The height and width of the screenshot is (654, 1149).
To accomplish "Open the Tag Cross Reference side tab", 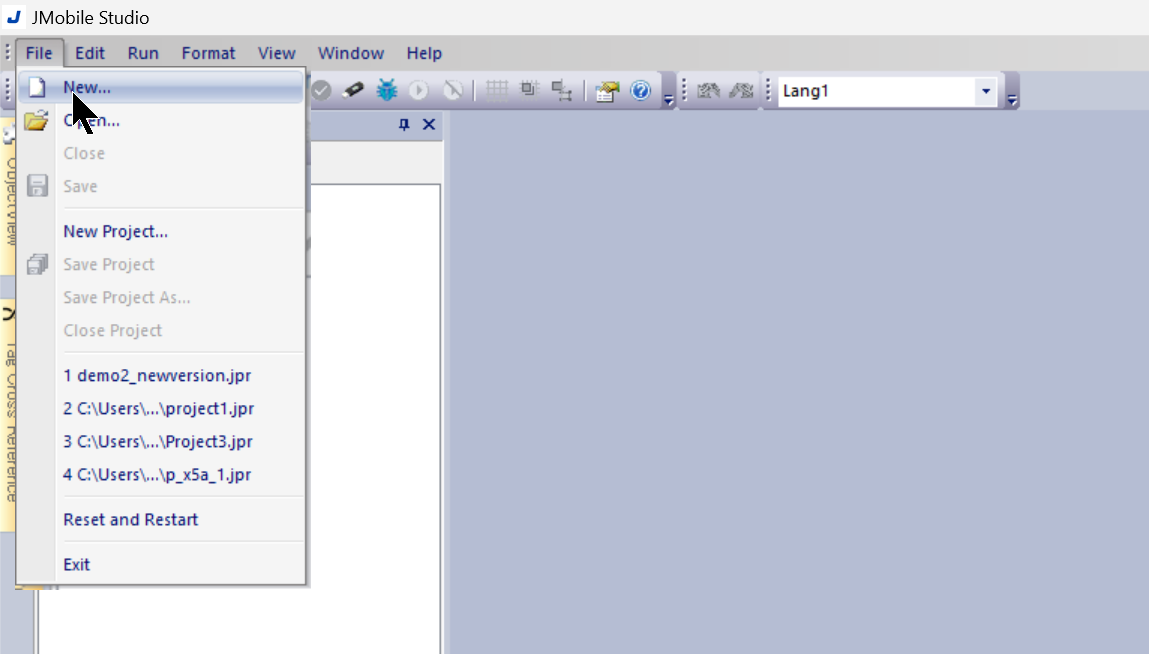I will (9, 414).
